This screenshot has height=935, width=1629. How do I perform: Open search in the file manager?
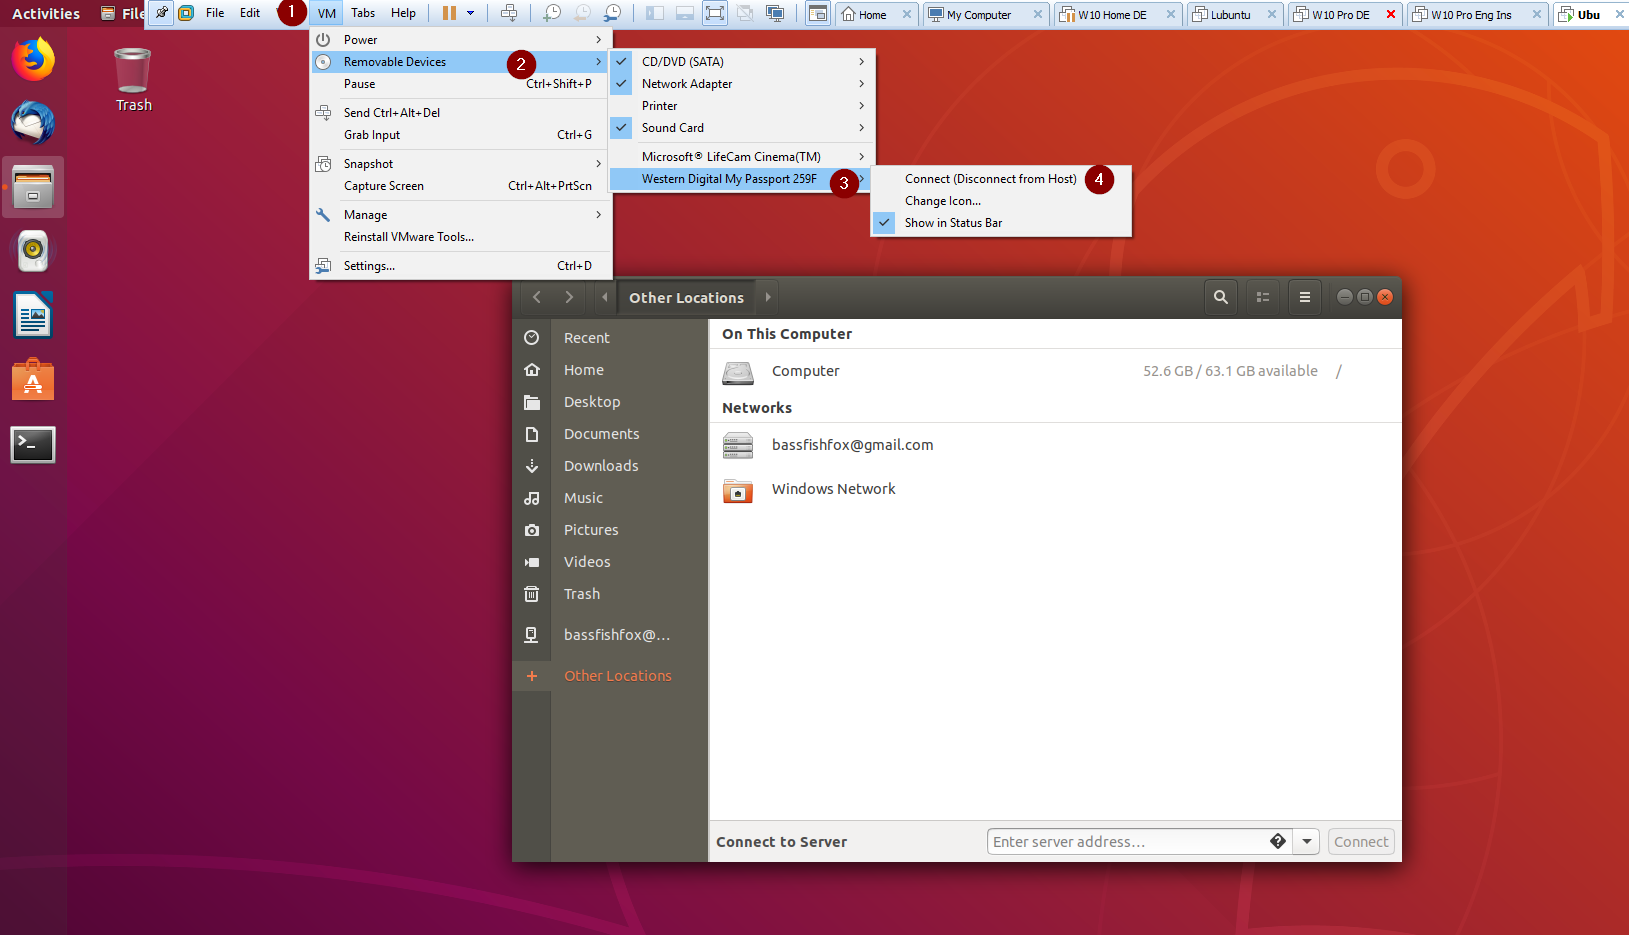point(1220,297)
